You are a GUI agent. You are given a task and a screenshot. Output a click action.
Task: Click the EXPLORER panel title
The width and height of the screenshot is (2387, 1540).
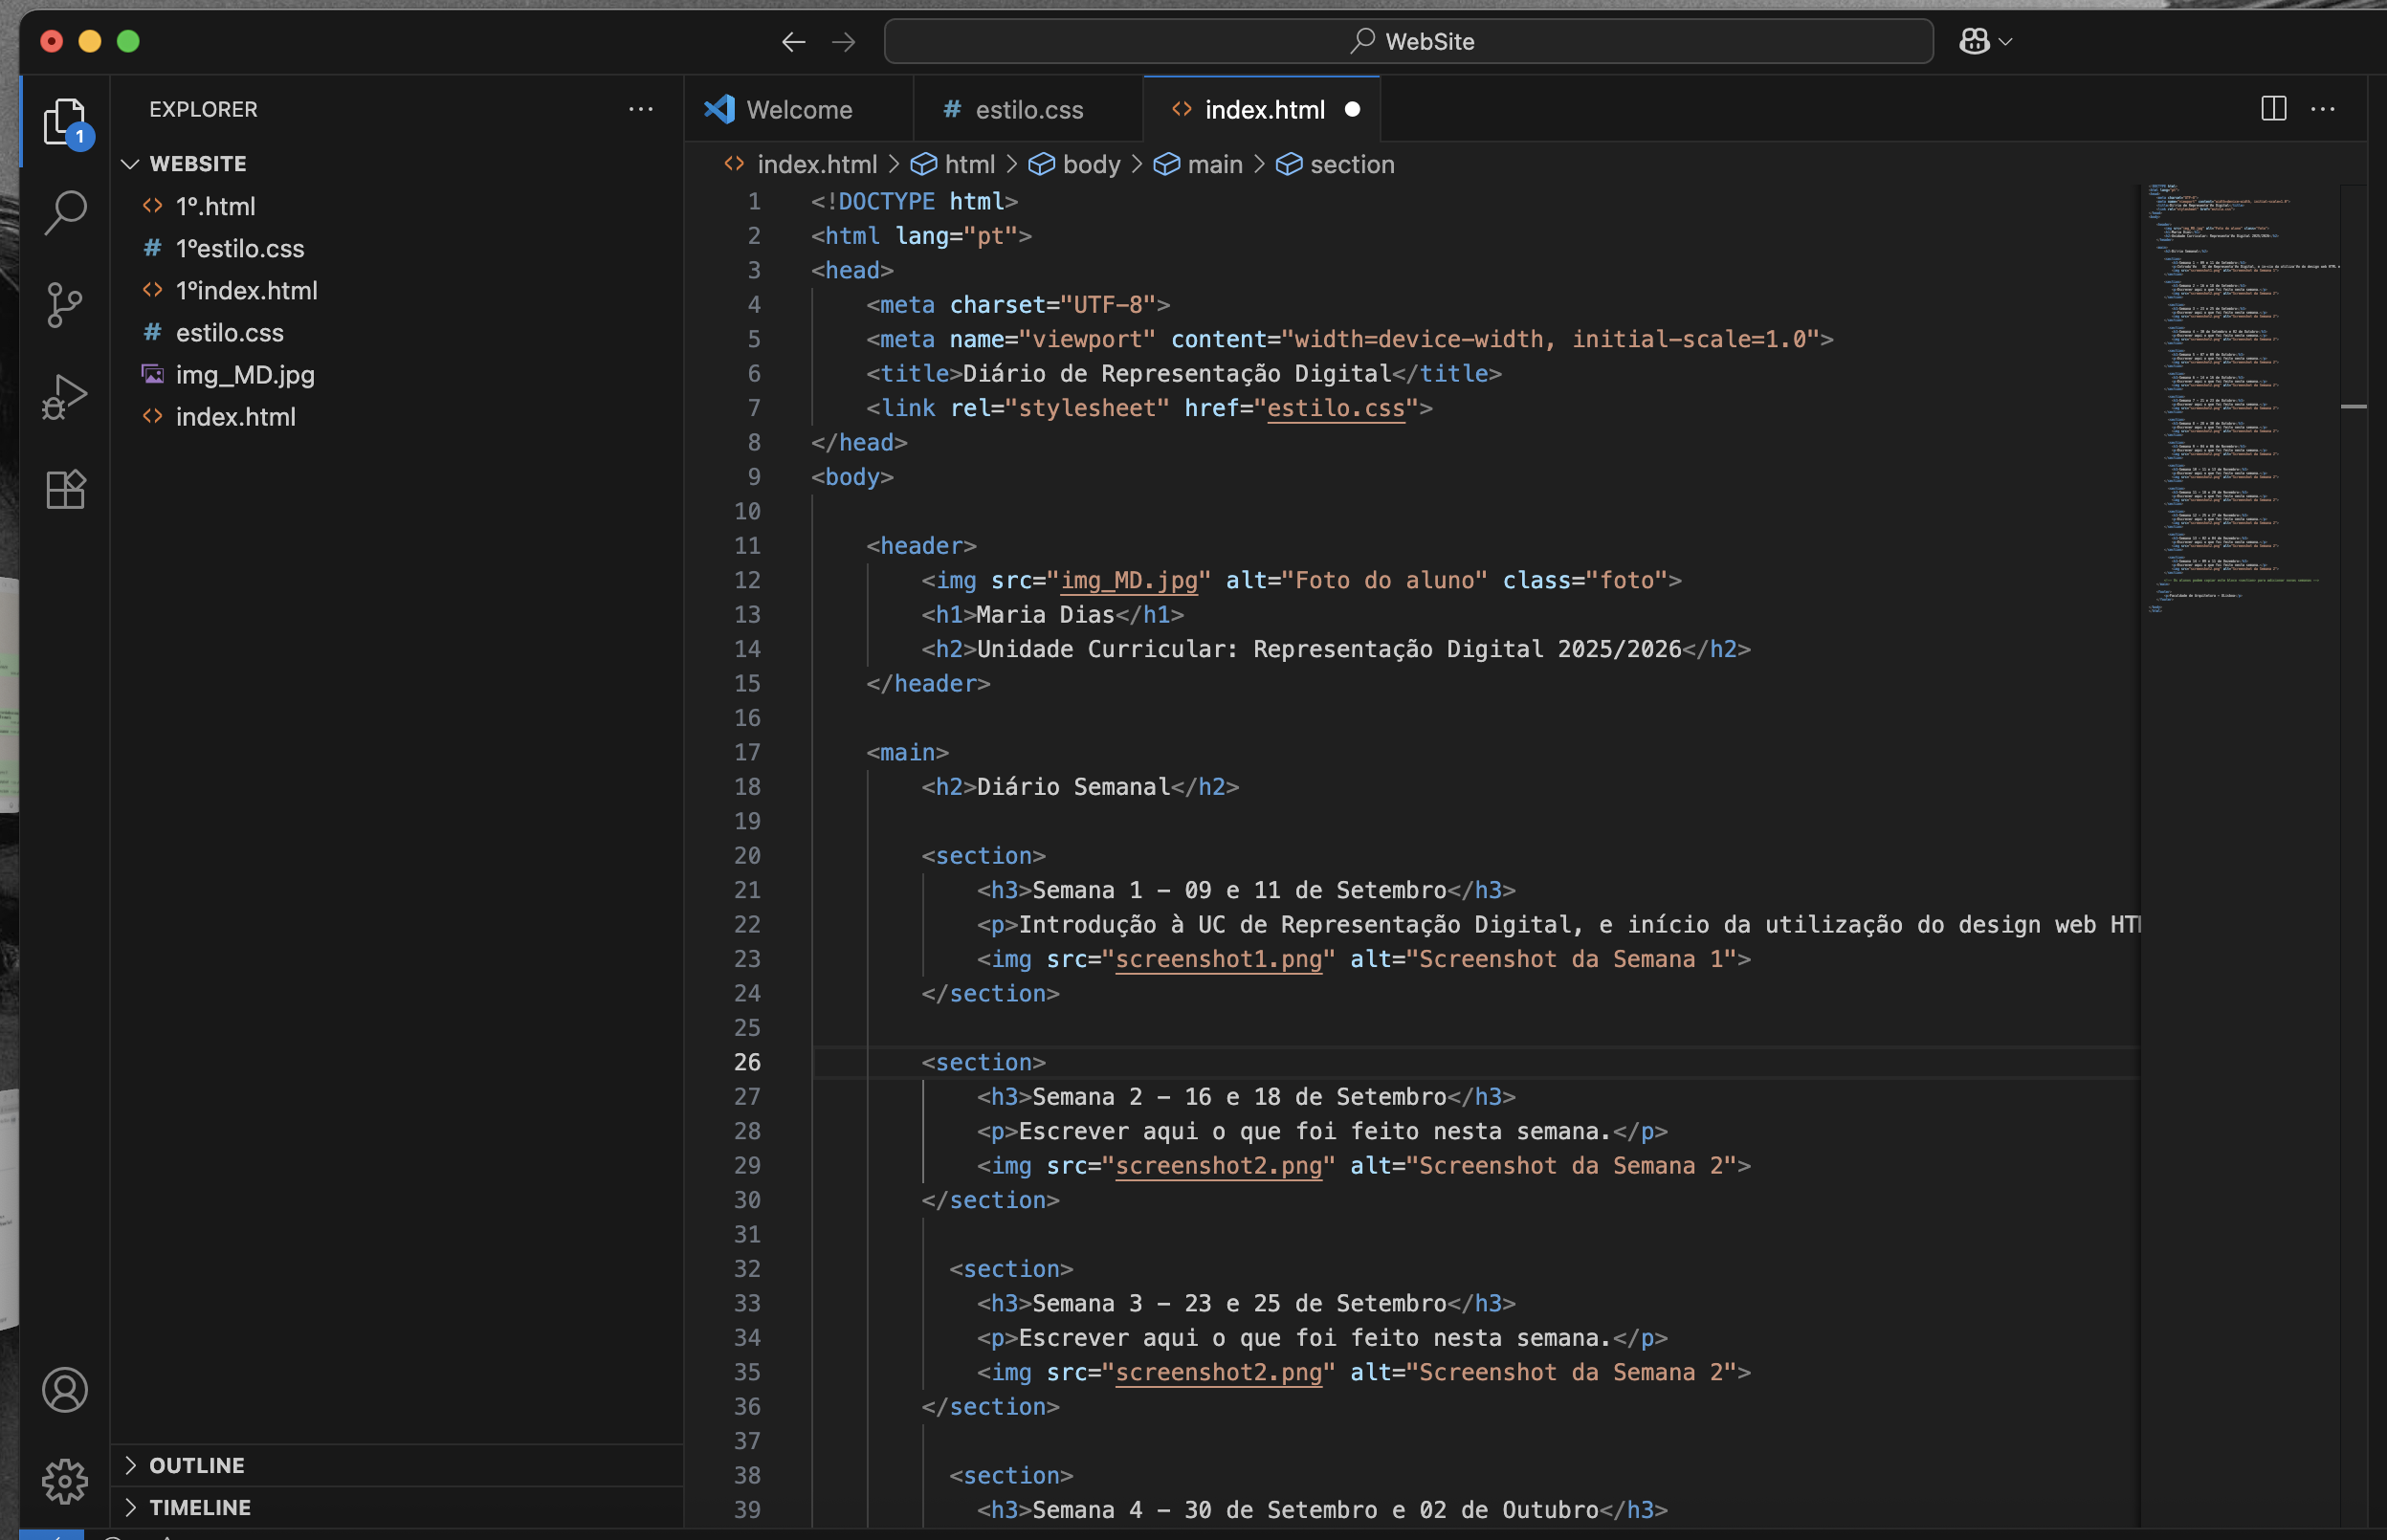(x=203, y=109)
